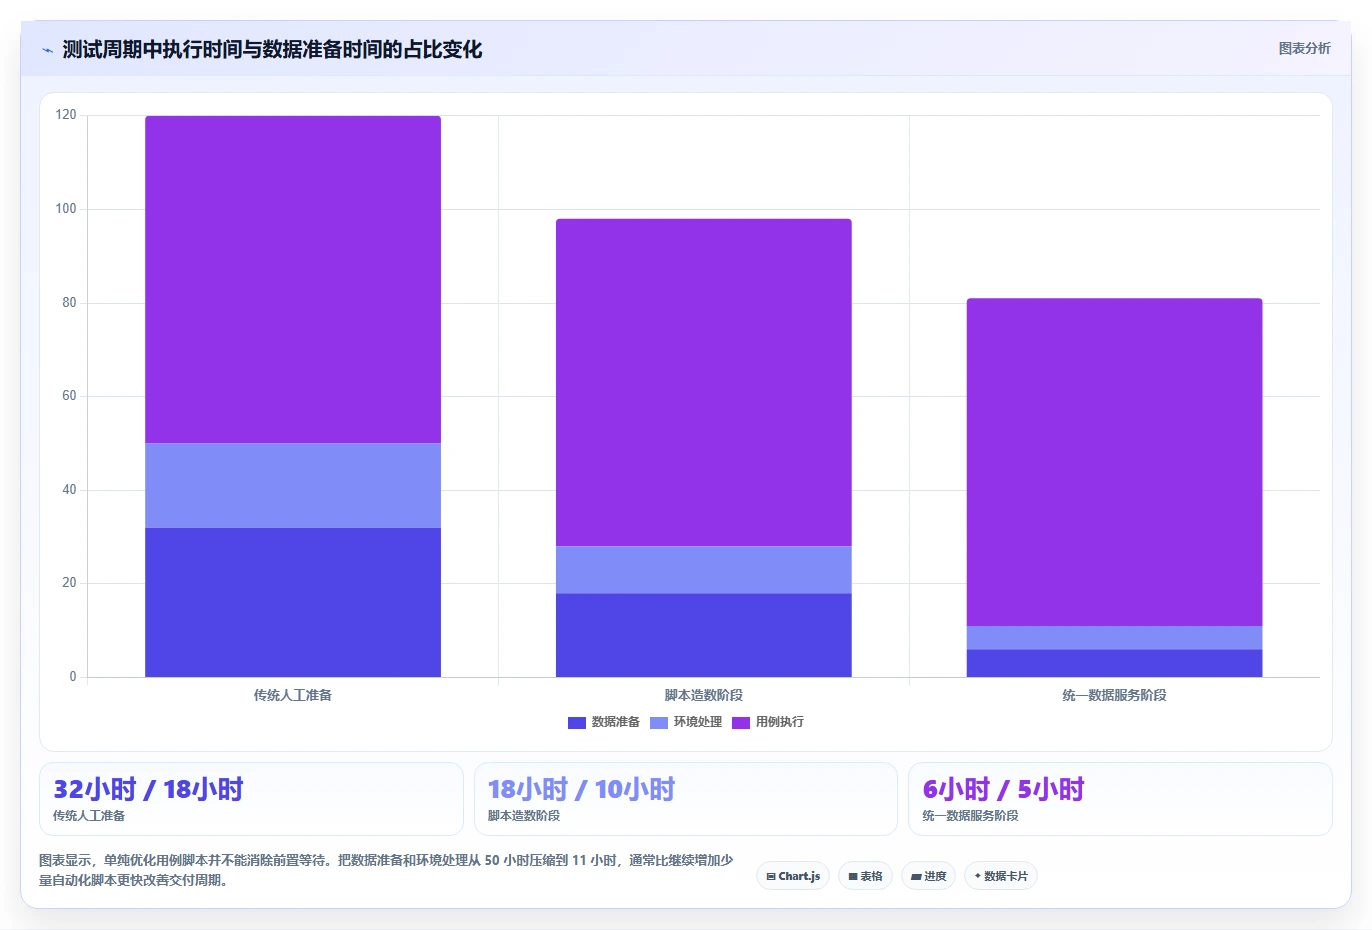Click the 脚本造数阶段 x-axis label
Image resolution: width=1372 pixels, height=930 pixels.
(x=704, y=695)
